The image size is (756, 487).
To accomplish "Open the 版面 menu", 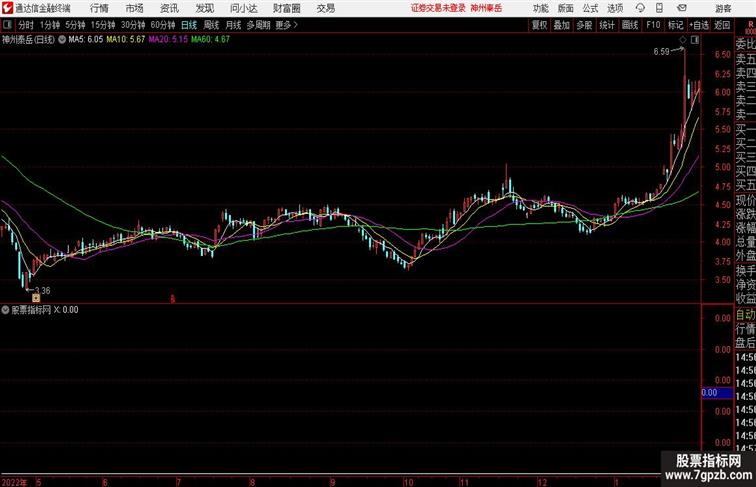I will (x=566, y=8).
